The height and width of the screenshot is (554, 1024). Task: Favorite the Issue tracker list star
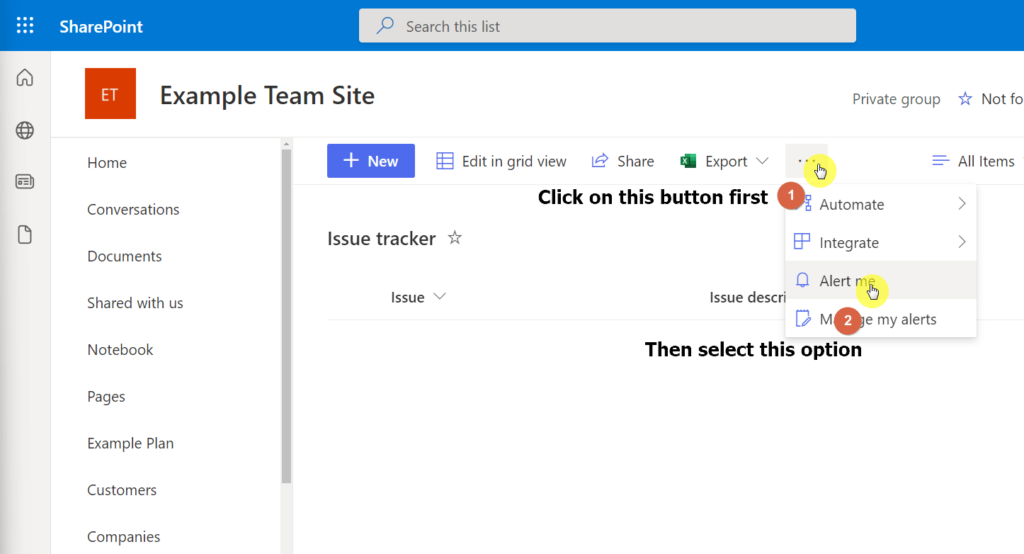(455, 238)
